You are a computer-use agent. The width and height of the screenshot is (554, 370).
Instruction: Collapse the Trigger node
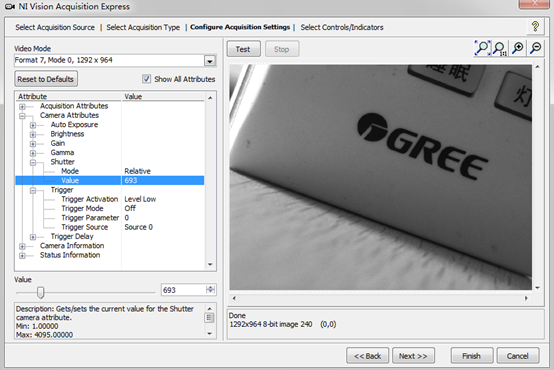33,190
